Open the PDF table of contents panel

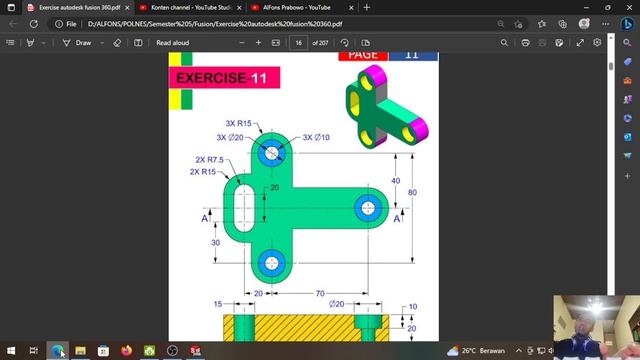click(x=10, y=43)
